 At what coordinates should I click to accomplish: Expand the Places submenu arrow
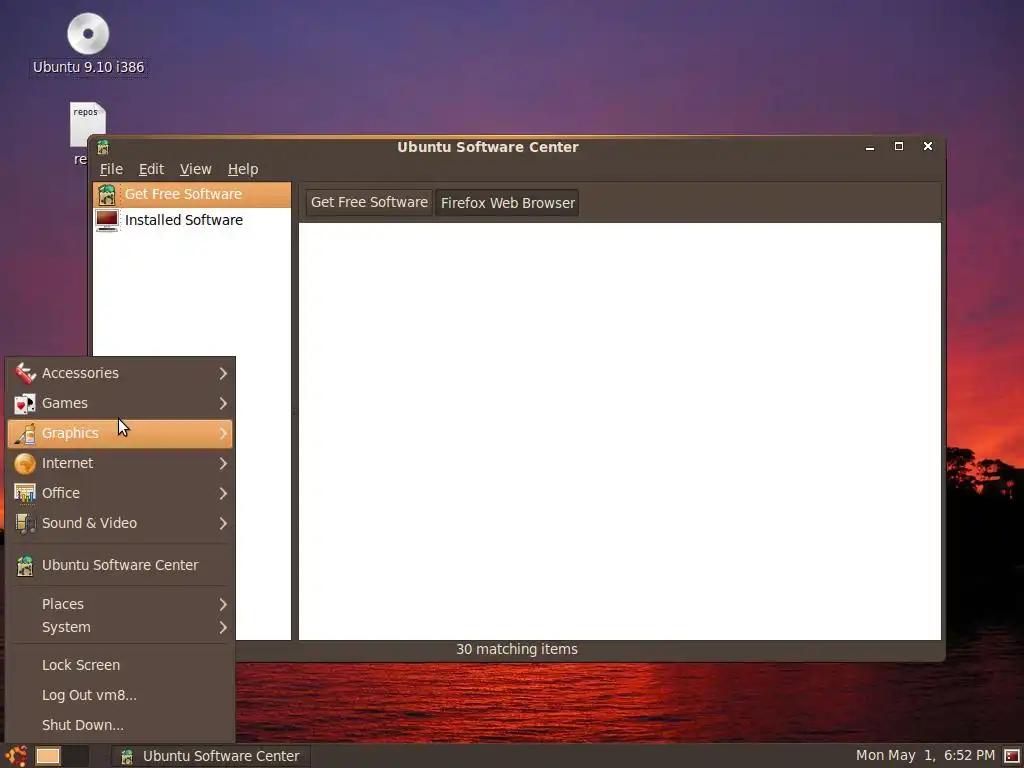coord(223,604)
